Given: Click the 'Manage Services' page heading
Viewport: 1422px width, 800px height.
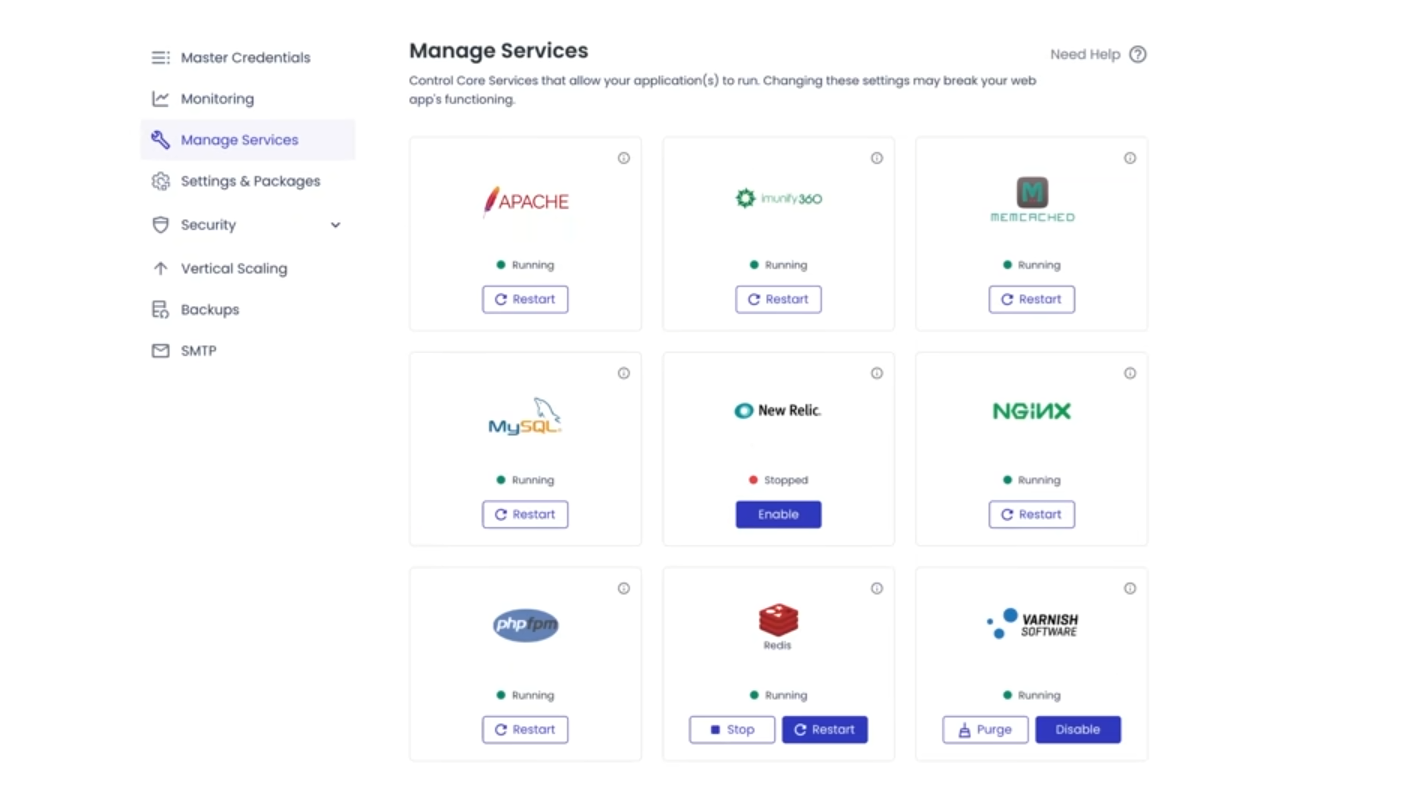Looking at the screenshot, I should point(499,51).
